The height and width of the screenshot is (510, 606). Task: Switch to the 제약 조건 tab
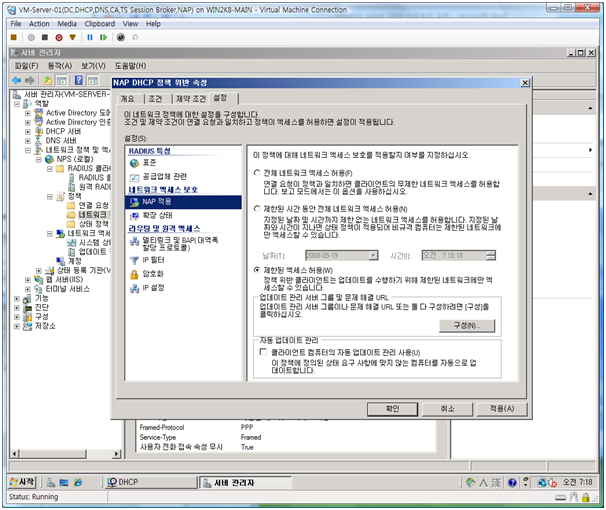[191, 99]
